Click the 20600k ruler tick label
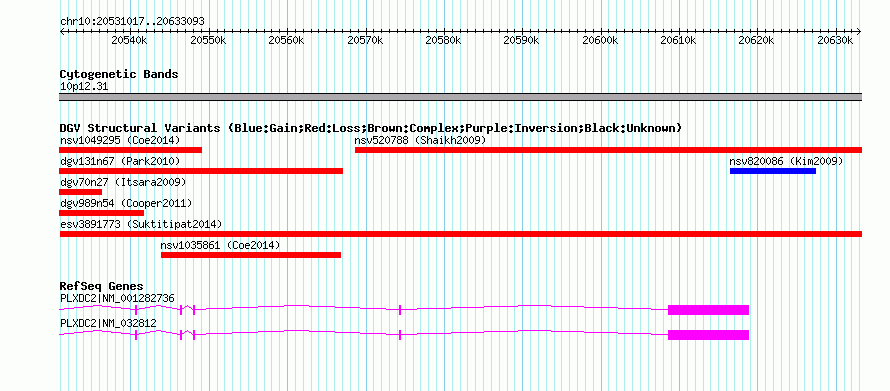The image size is (890, 391). 601,40
